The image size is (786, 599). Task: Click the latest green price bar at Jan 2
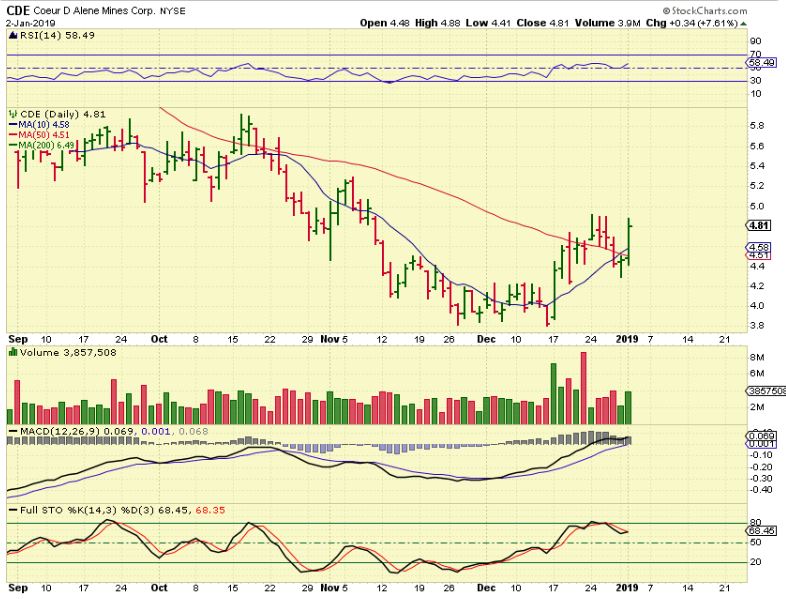point(629,241)
